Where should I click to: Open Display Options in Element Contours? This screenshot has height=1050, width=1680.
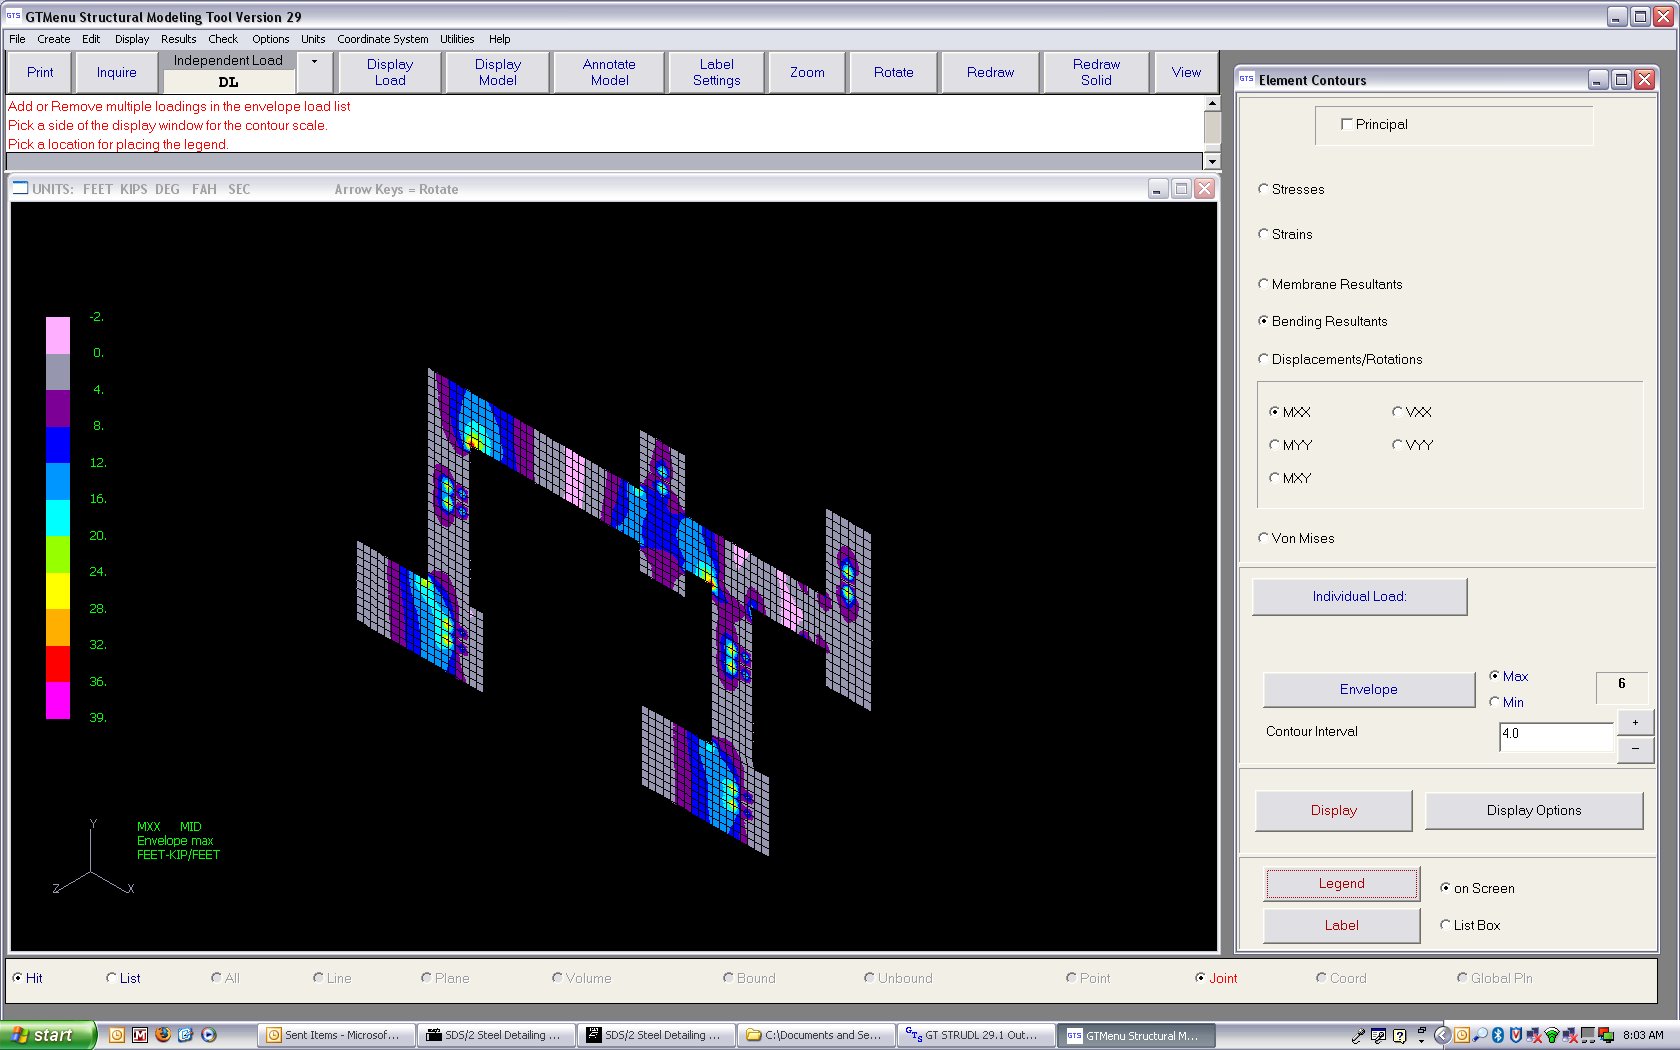pyautogui.click(x=1533, y=810)
